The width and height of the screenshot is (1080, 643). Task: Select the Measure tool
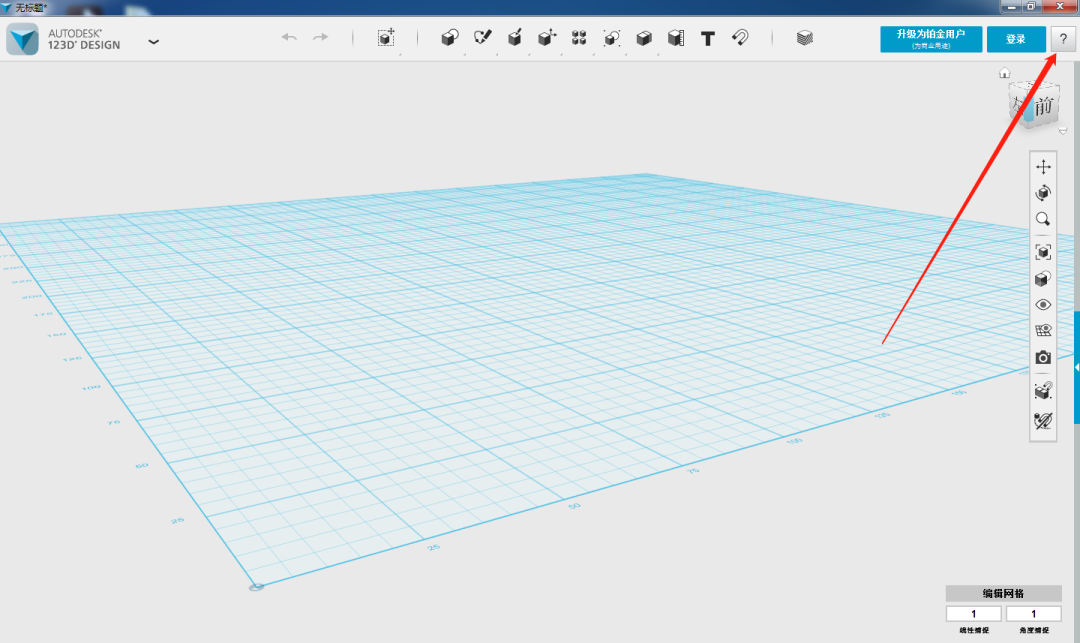(676, 38)
